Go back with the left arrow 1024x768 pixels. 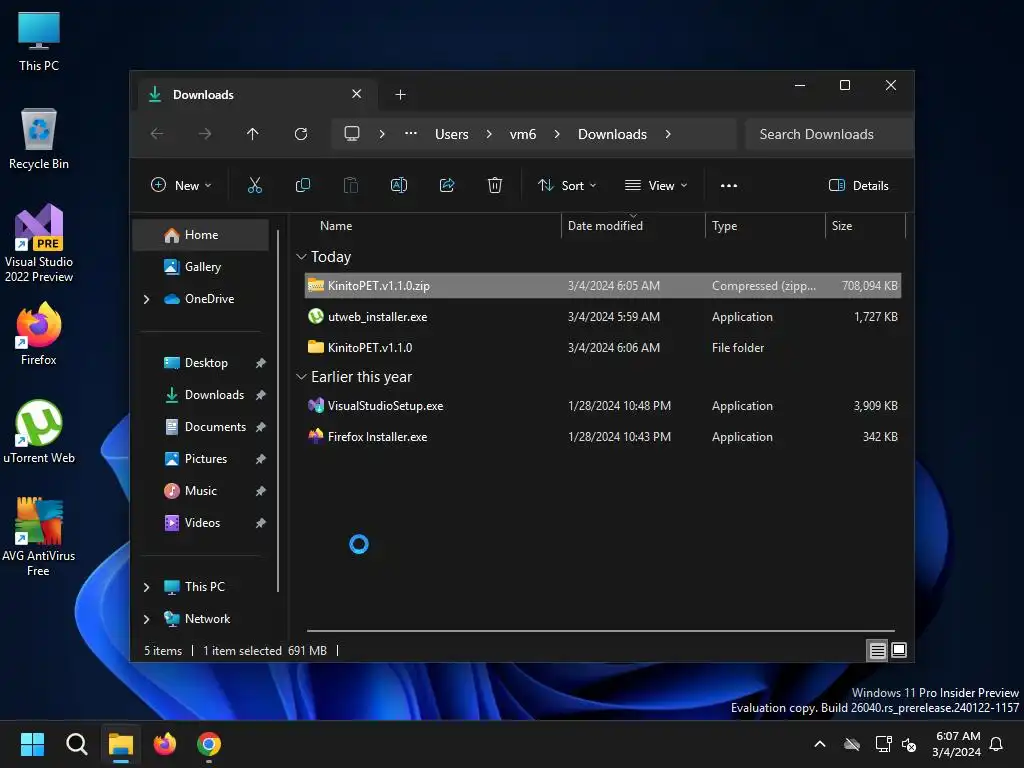pyautogui.click(x=157, y=134)
